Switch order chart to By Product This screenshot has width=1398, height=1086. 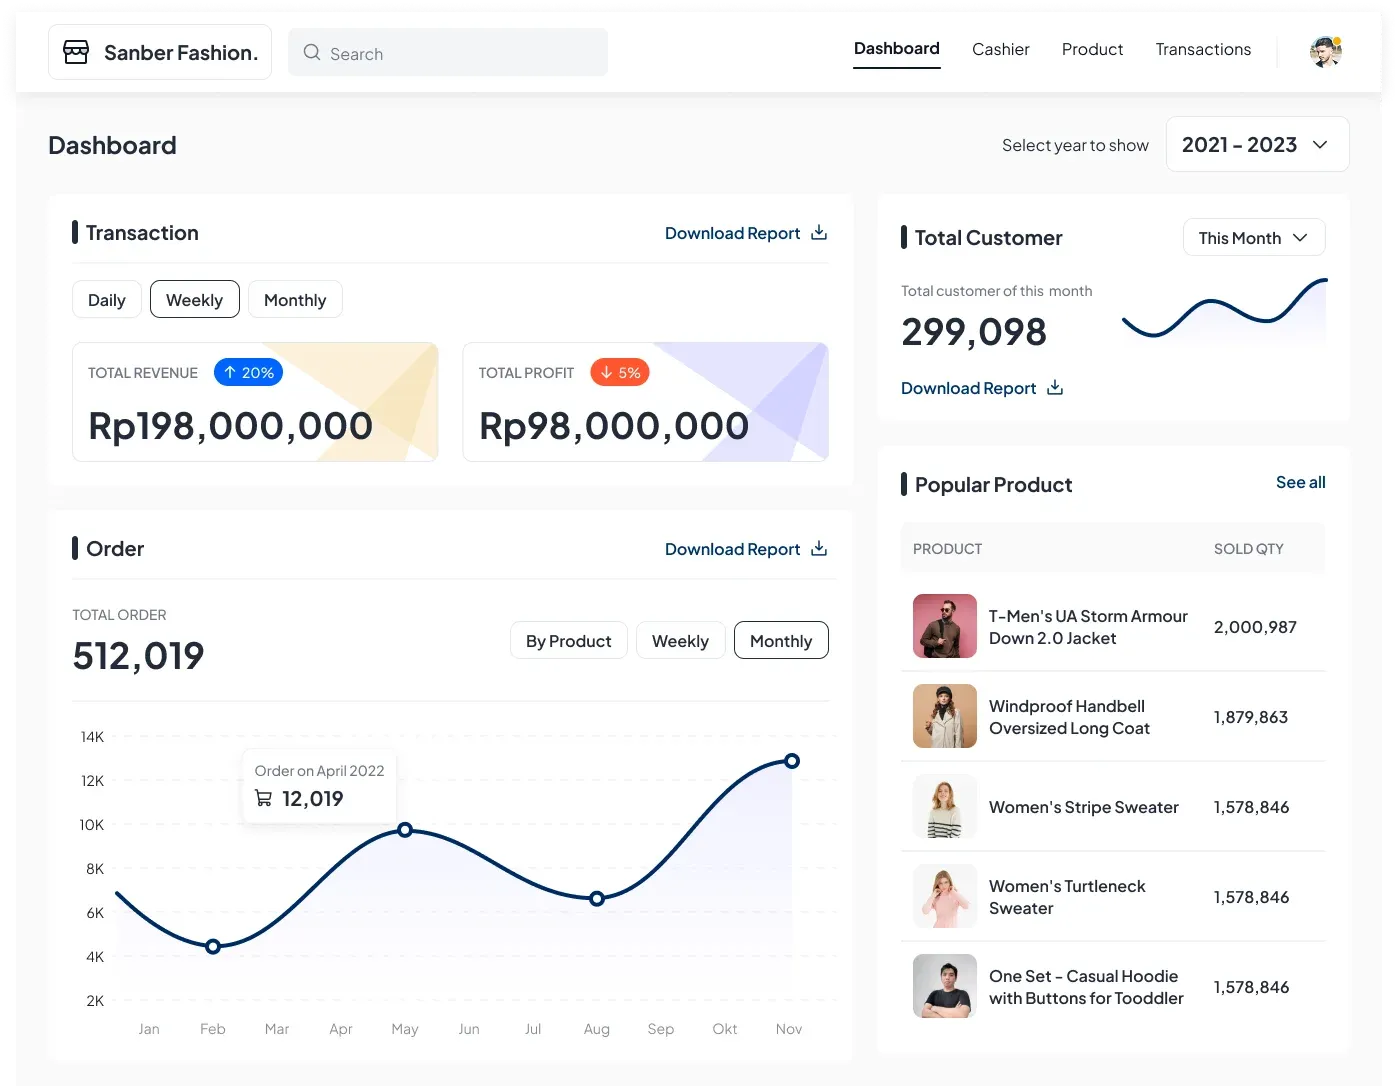(569, 641)
